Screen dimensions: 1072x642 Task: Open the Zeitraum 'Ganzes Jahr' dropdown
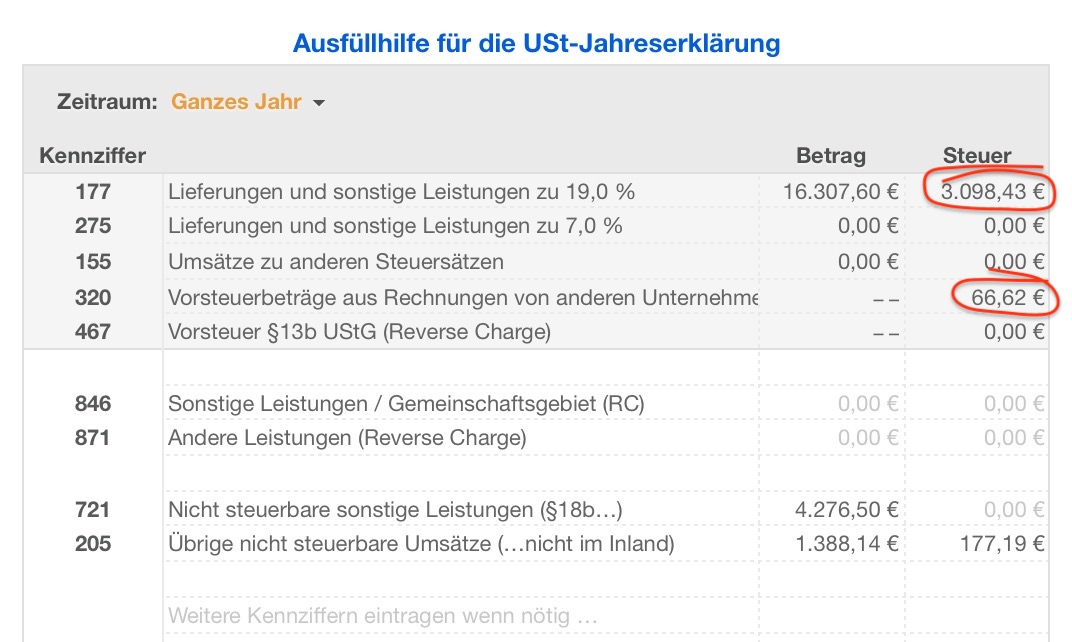(237, 102)
